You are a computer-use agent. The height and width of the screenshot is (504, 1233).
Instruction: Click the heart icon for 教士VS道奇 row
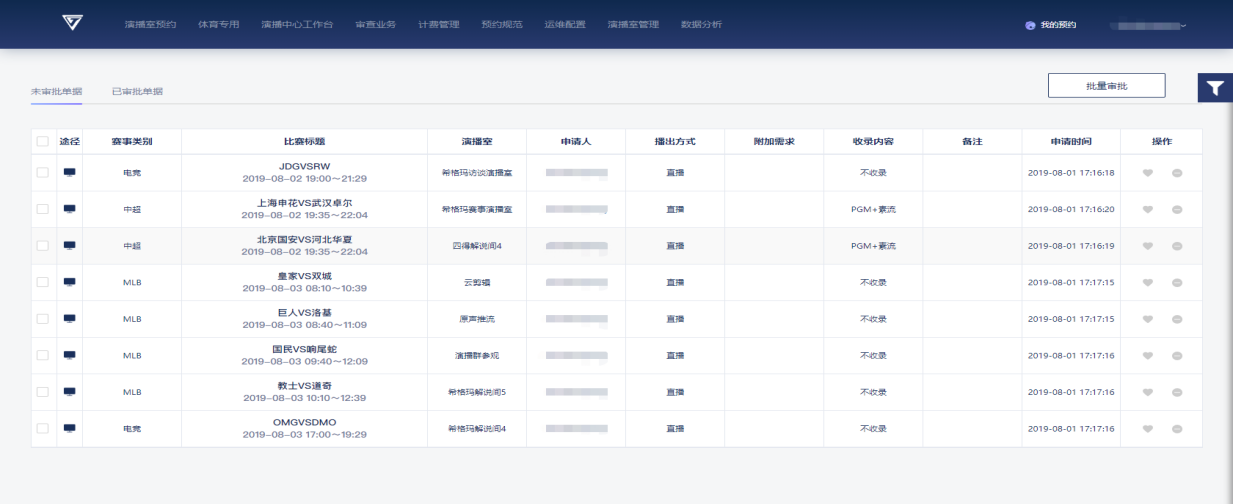click(x=1148, y=391)
